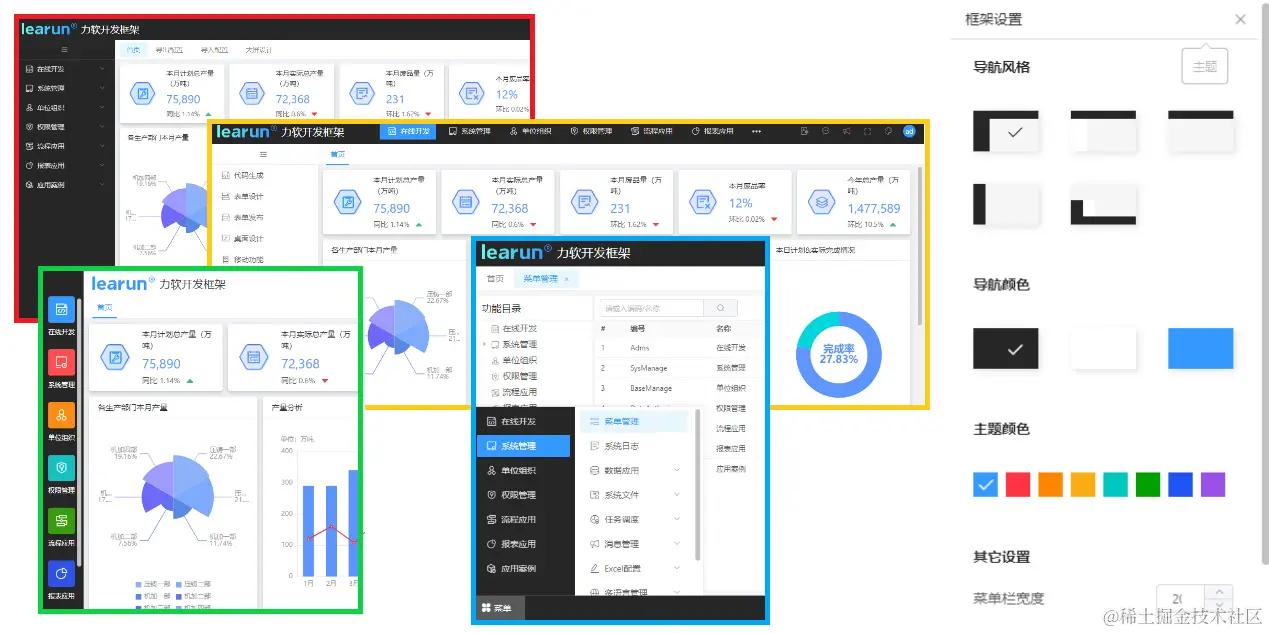Click the 72,368 card icon in green-bordered window

click(254, 358)
